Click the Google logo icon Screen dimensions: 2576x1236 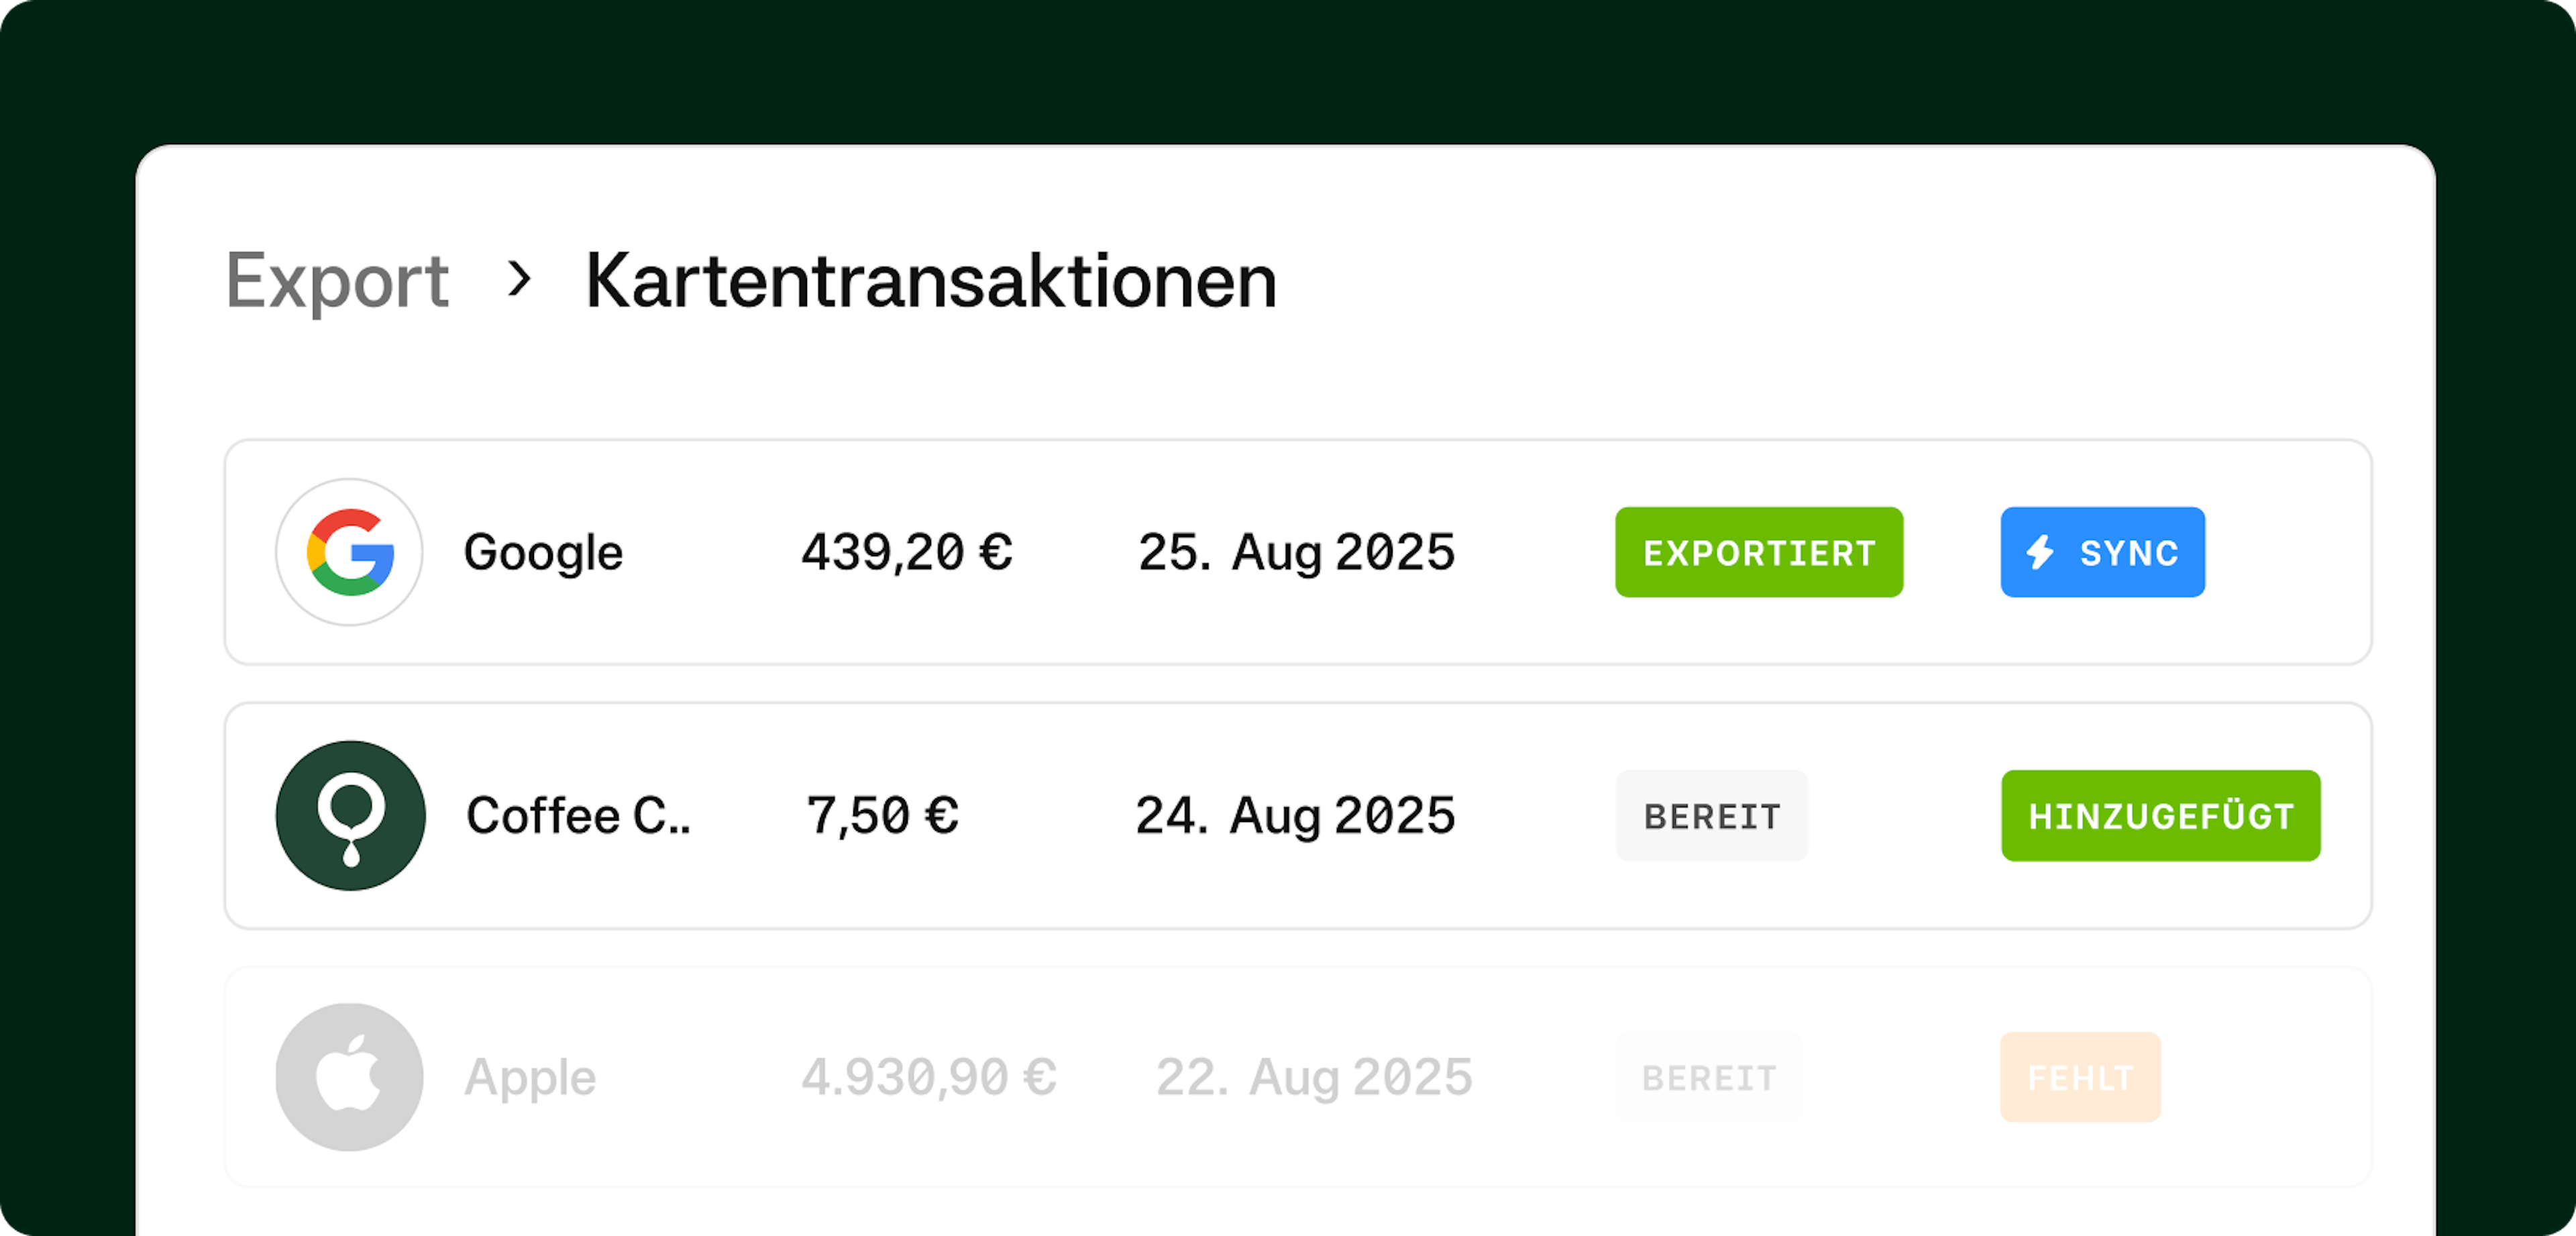tap(349, 552)
